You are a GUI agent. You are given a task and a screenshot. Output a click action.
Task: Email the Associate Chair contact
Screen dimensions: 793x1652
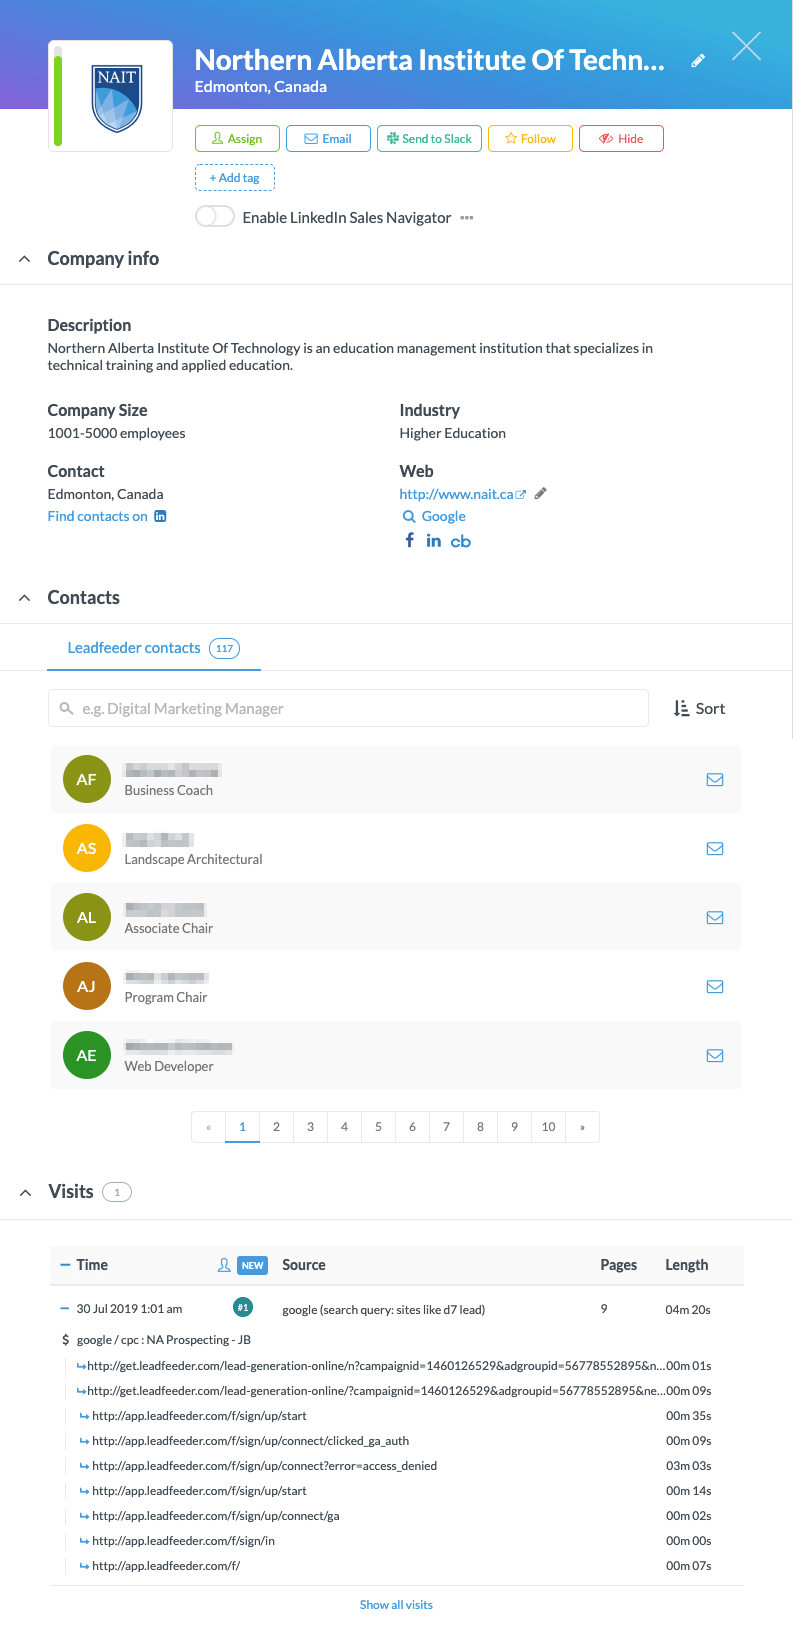[x=715, y=917]
